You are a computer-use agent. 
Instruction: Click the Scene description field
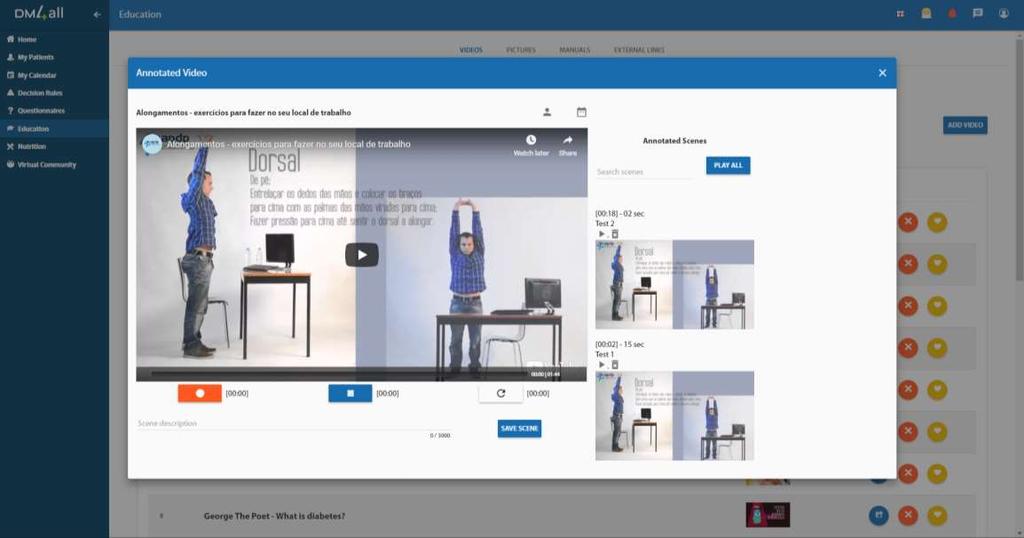pyautogui.click(x=294, y=424)
